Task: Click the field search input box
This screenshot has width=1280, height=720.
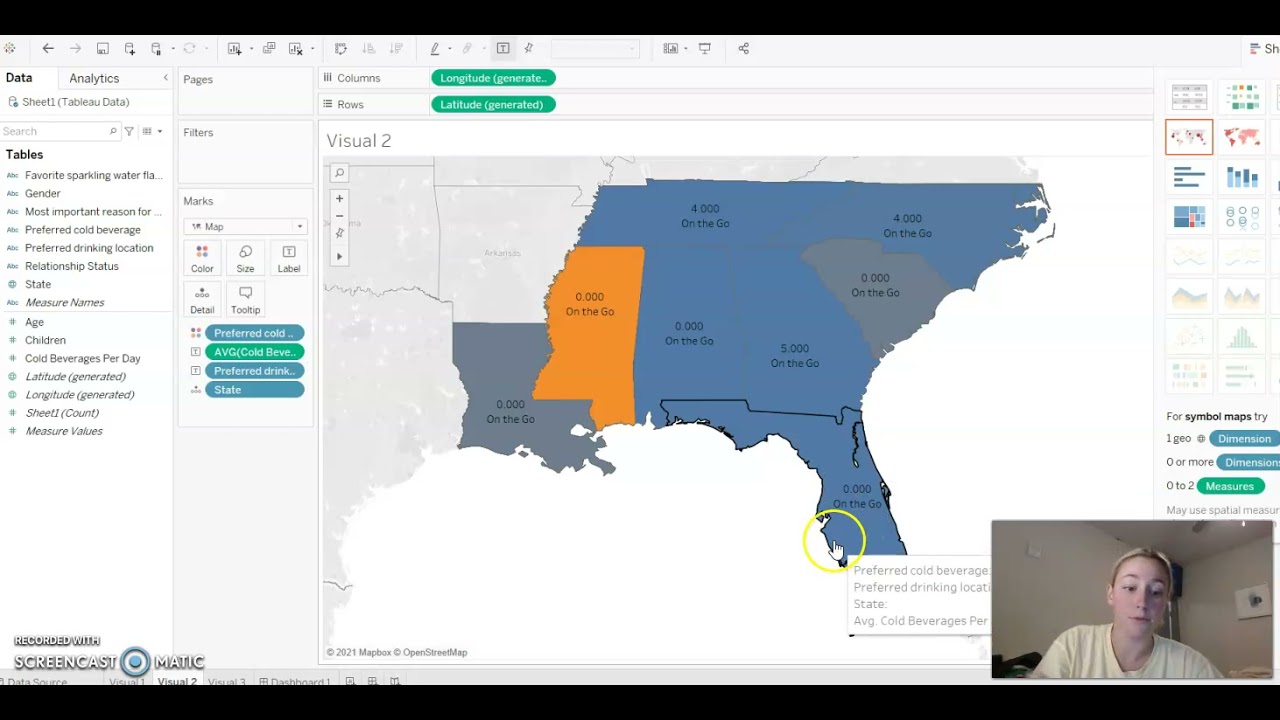Action: (x=58, y=131)
